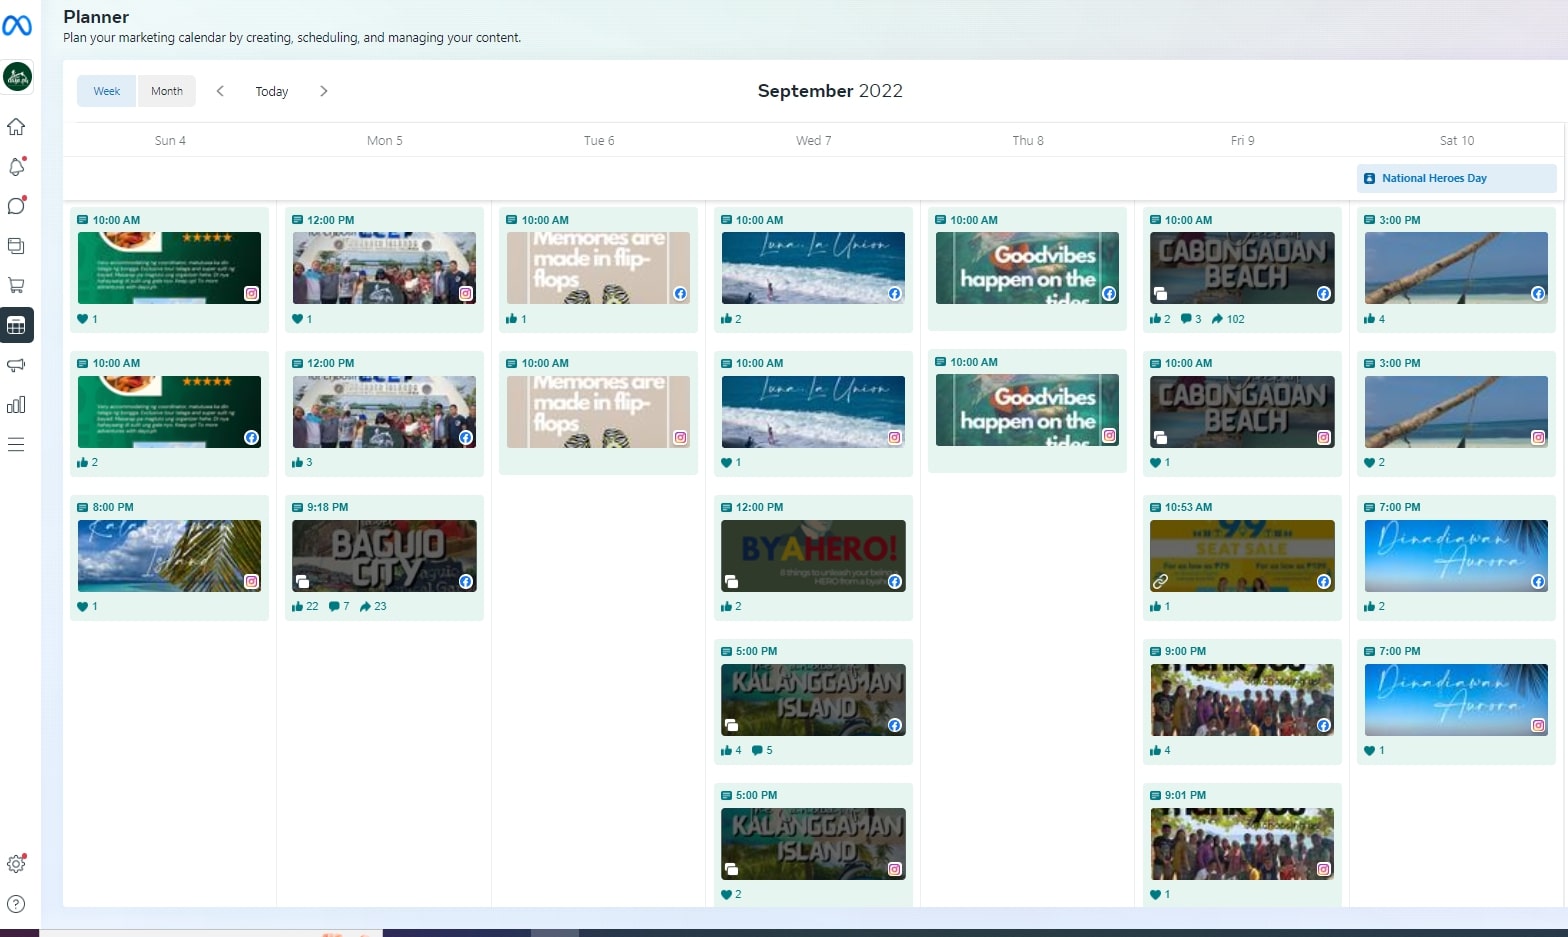The image size is (1568, 937).
Task: Jump to Today in the planner
Action: coord(272,91)
